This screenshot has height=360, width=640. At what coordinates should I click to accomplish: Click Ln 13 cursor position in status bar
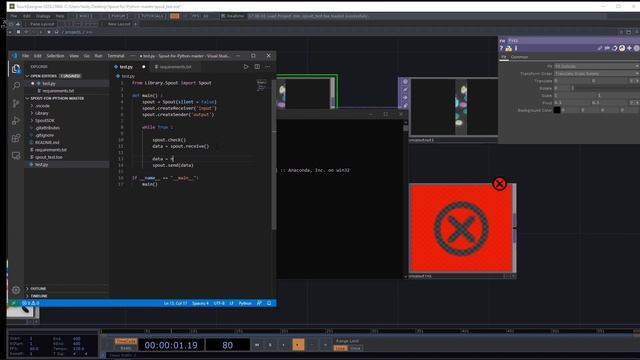176,303
